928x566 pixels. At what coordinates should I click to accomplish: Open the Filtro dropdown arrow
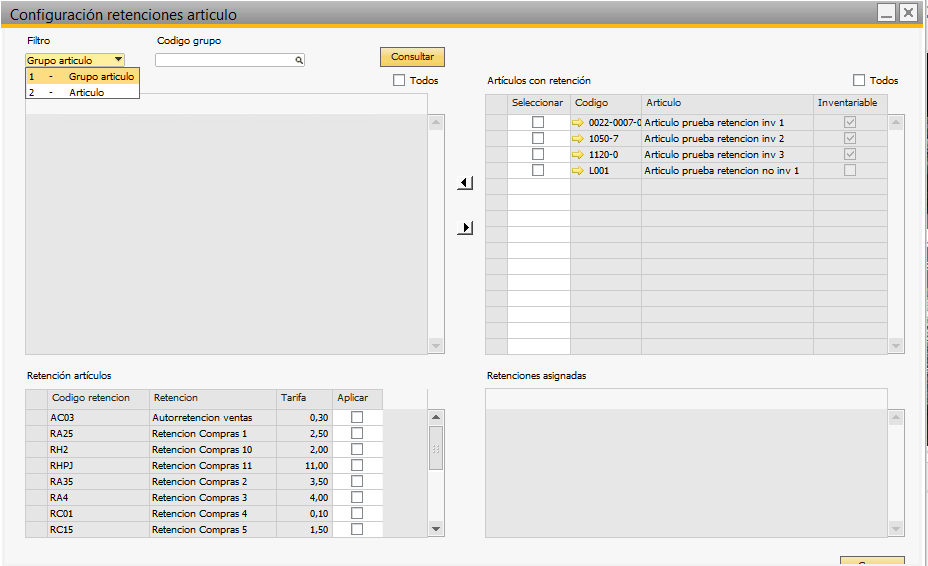tap(118, 60)
